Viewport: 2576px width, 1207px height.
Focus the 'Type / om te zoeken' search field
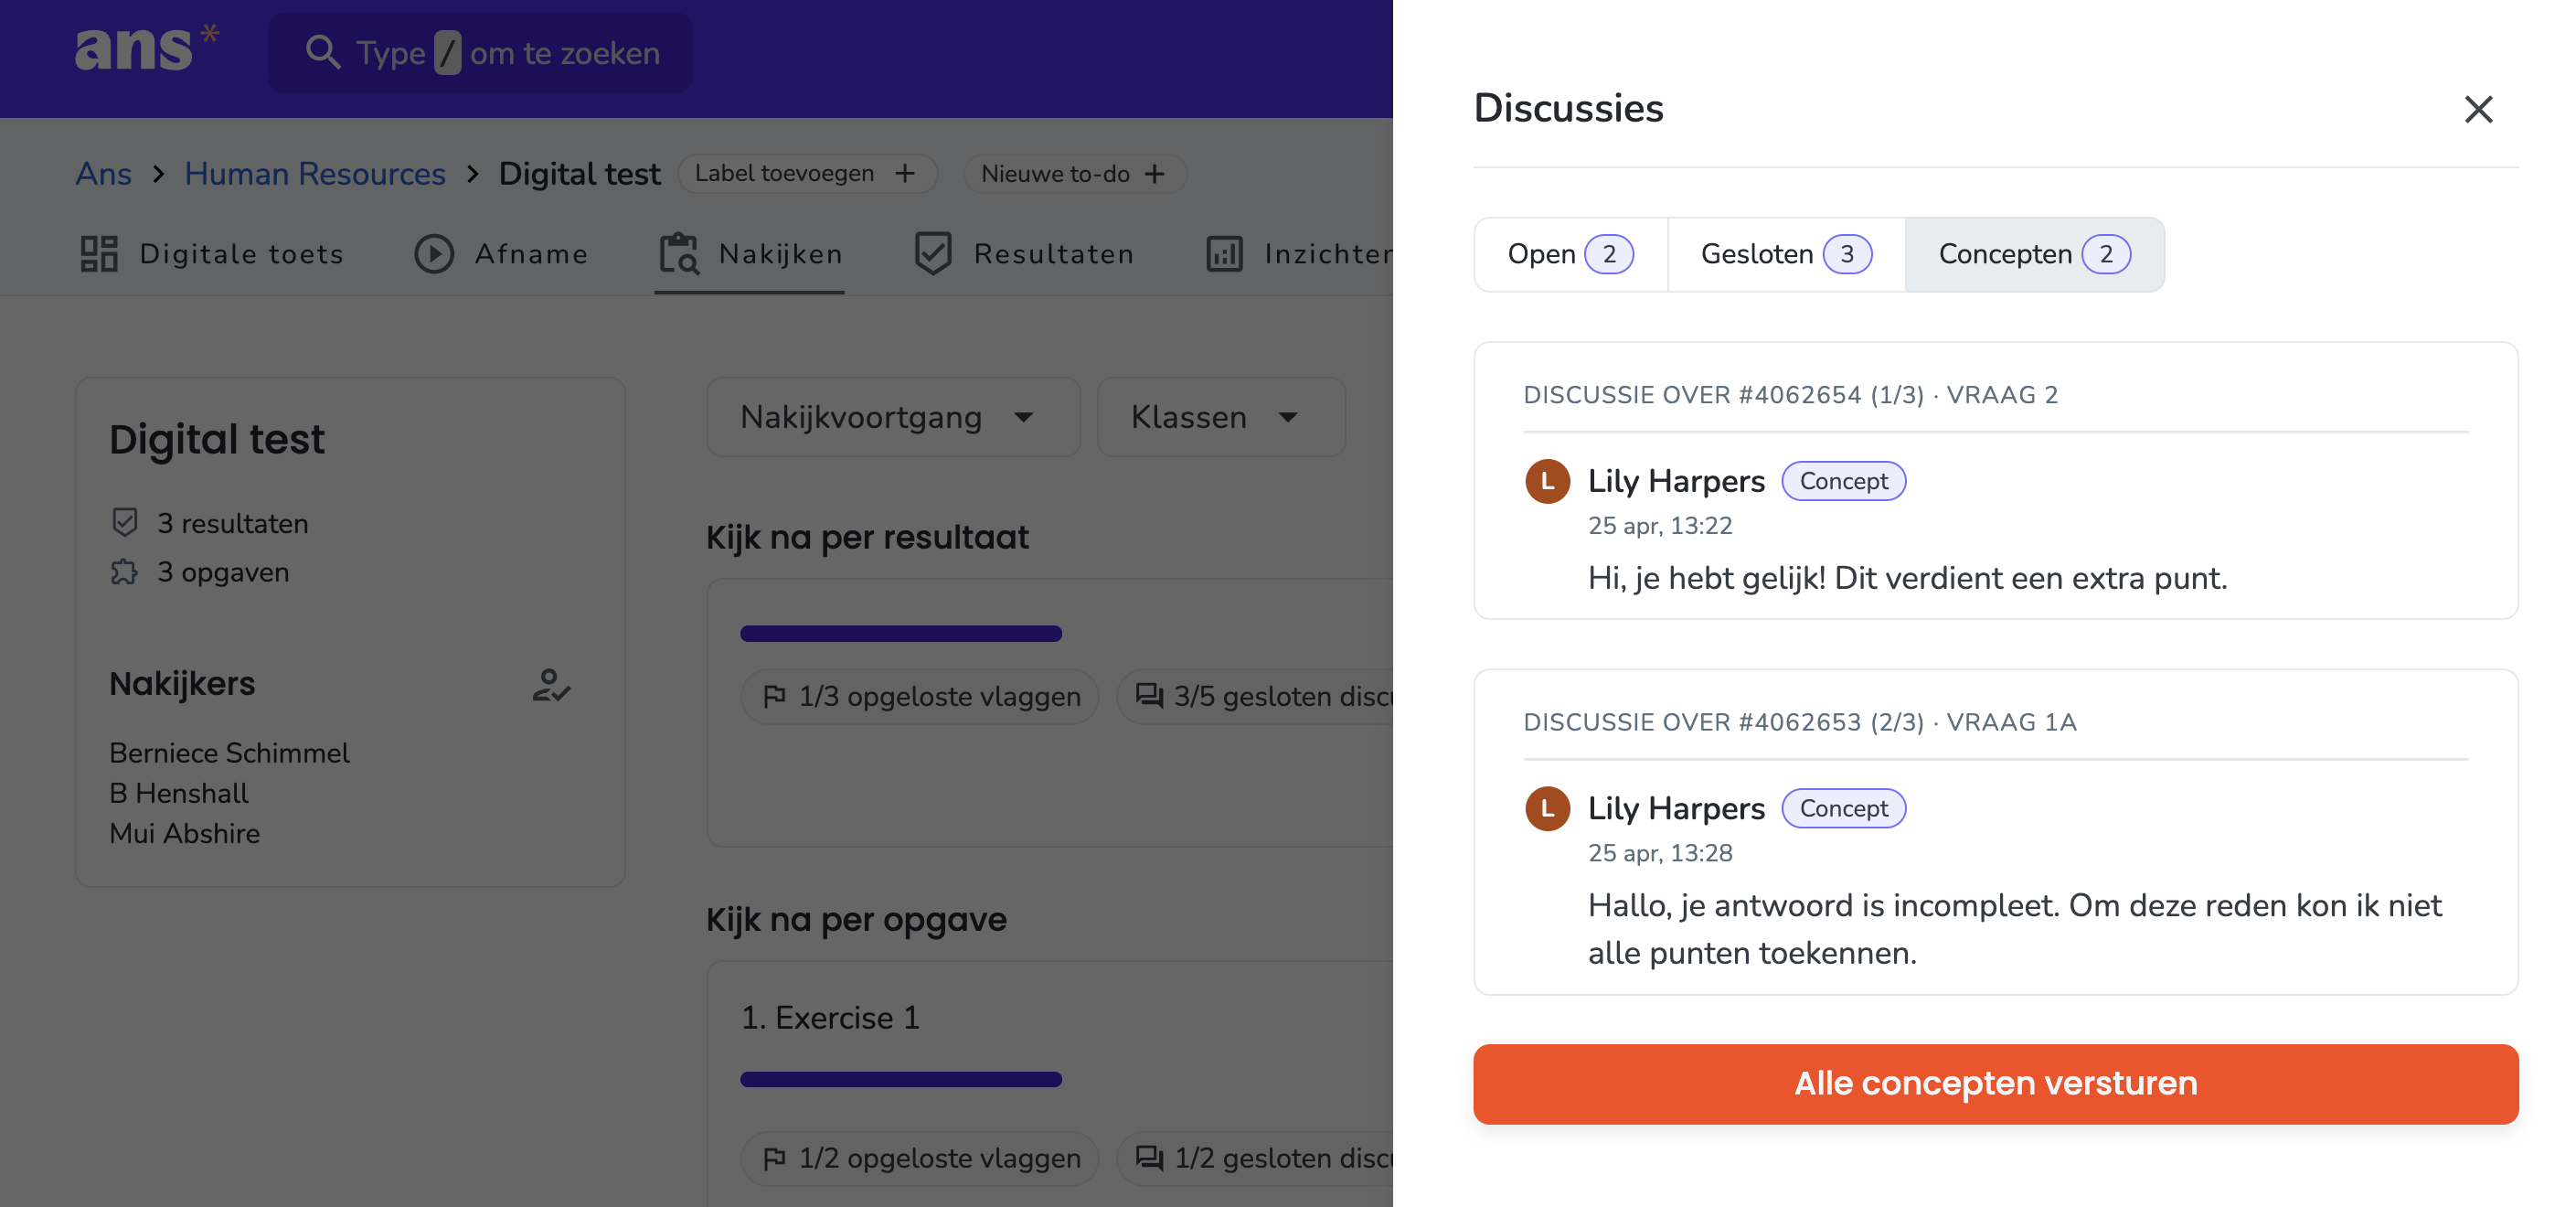[x=480, y=53]
